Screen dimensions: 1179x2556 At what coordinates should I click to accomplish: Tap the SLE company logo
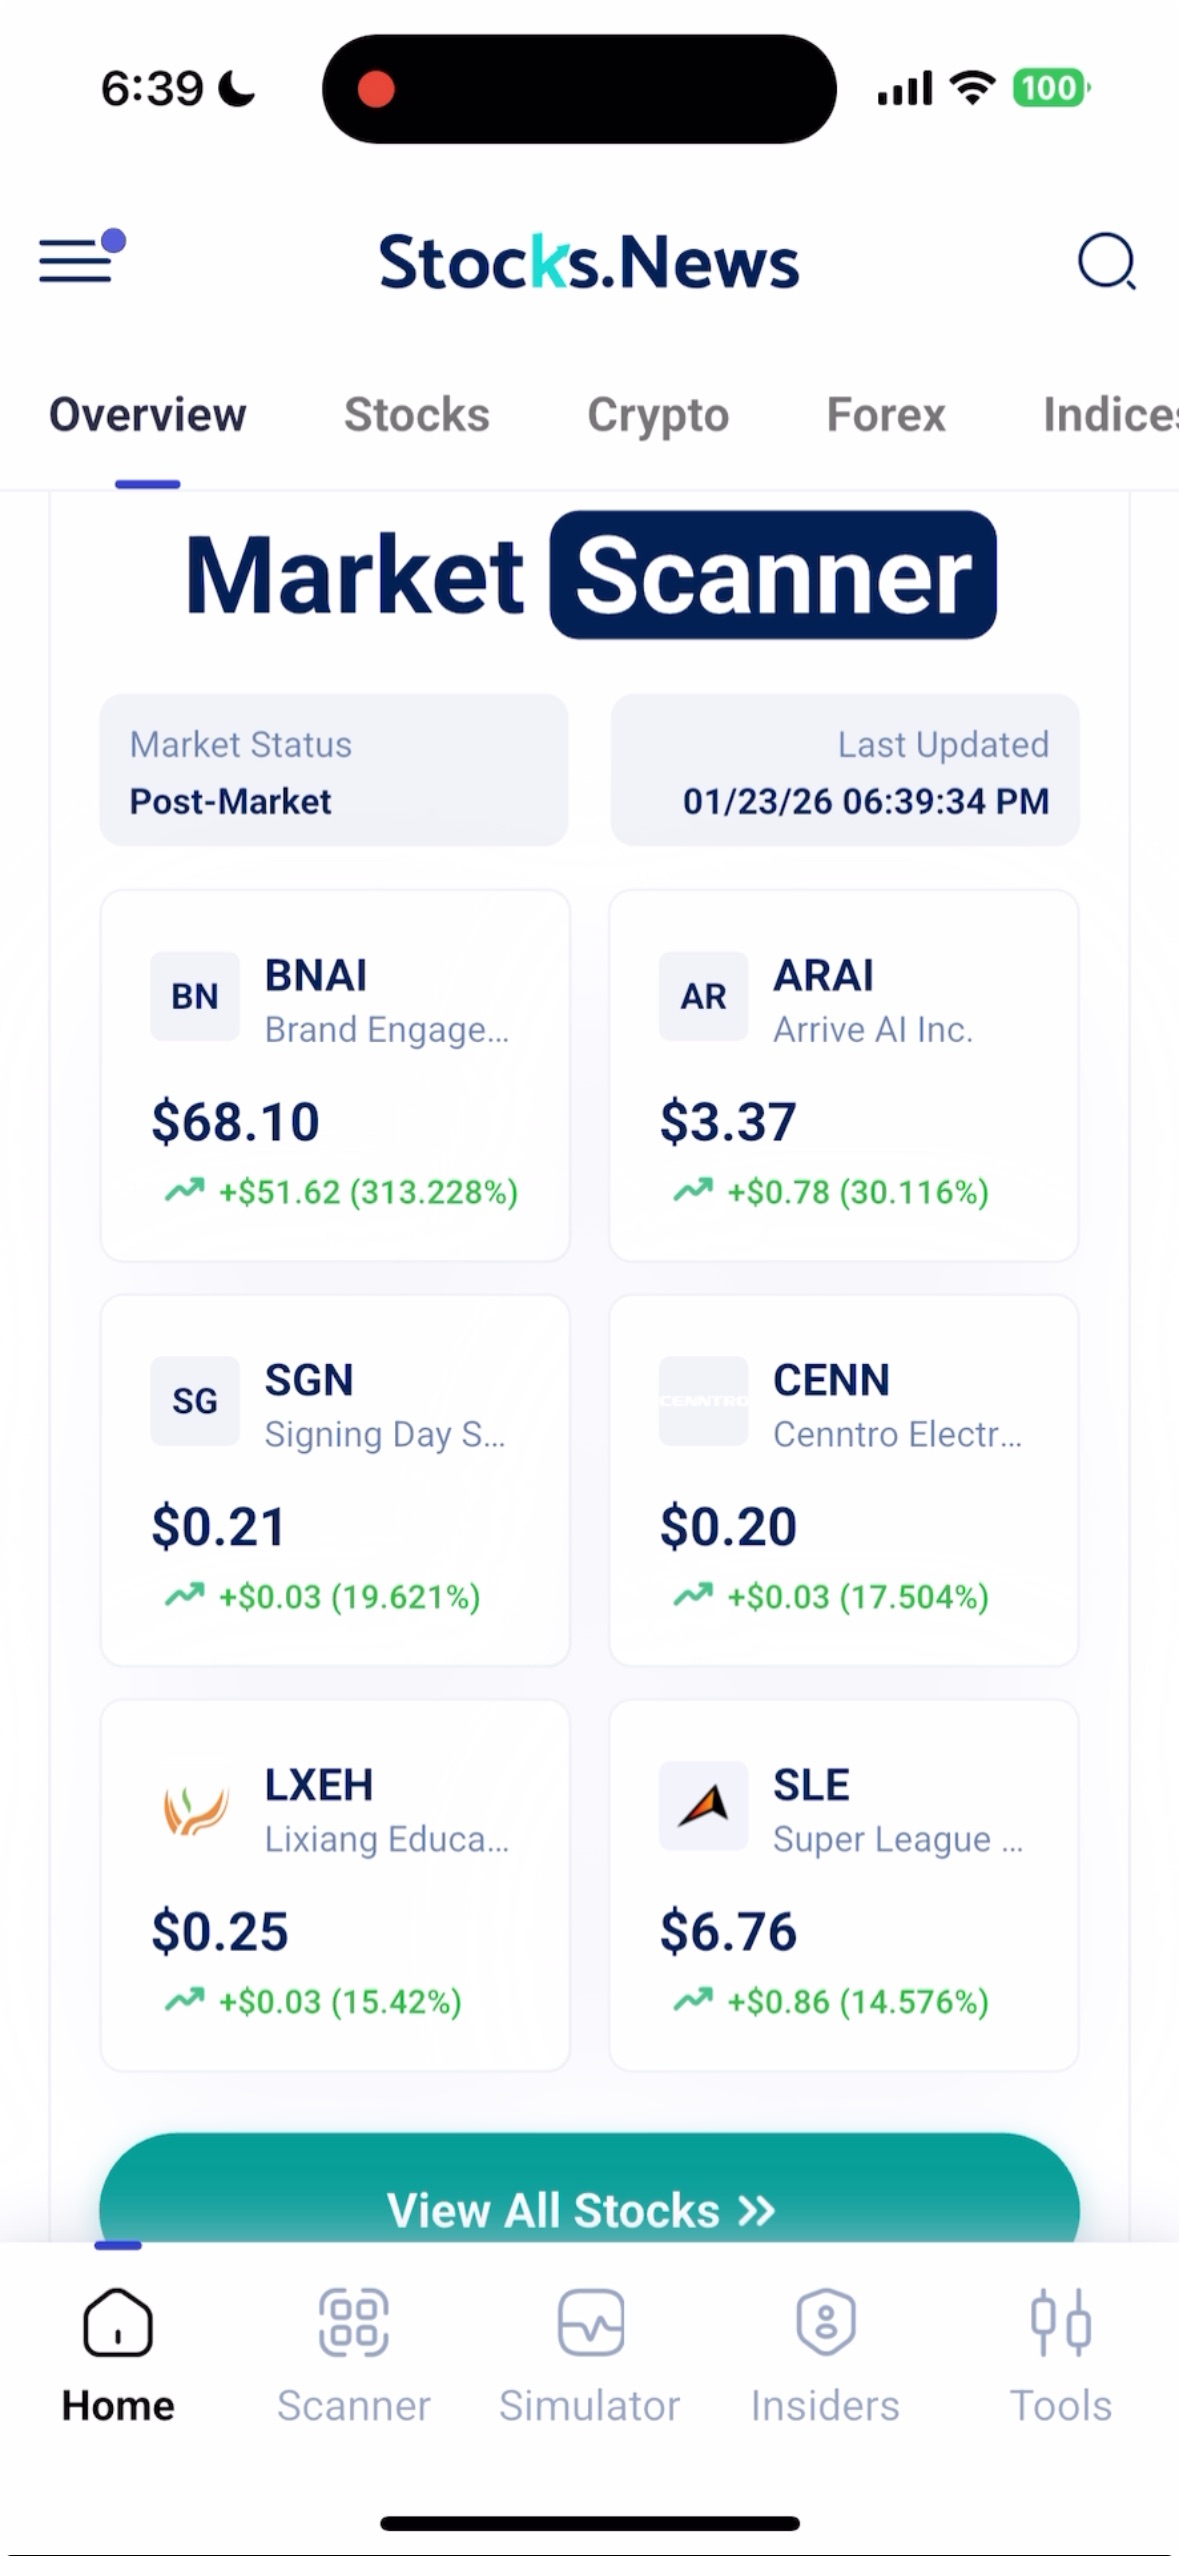coord(703,1806)
